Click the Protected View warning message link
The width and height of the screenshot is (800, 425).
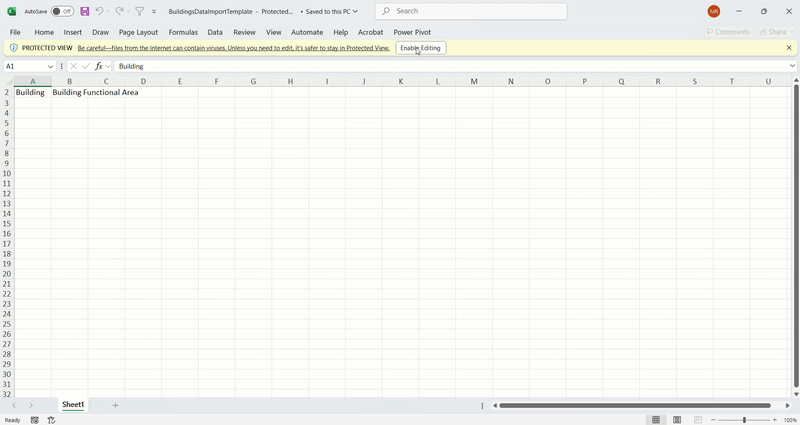coord(233,48)
